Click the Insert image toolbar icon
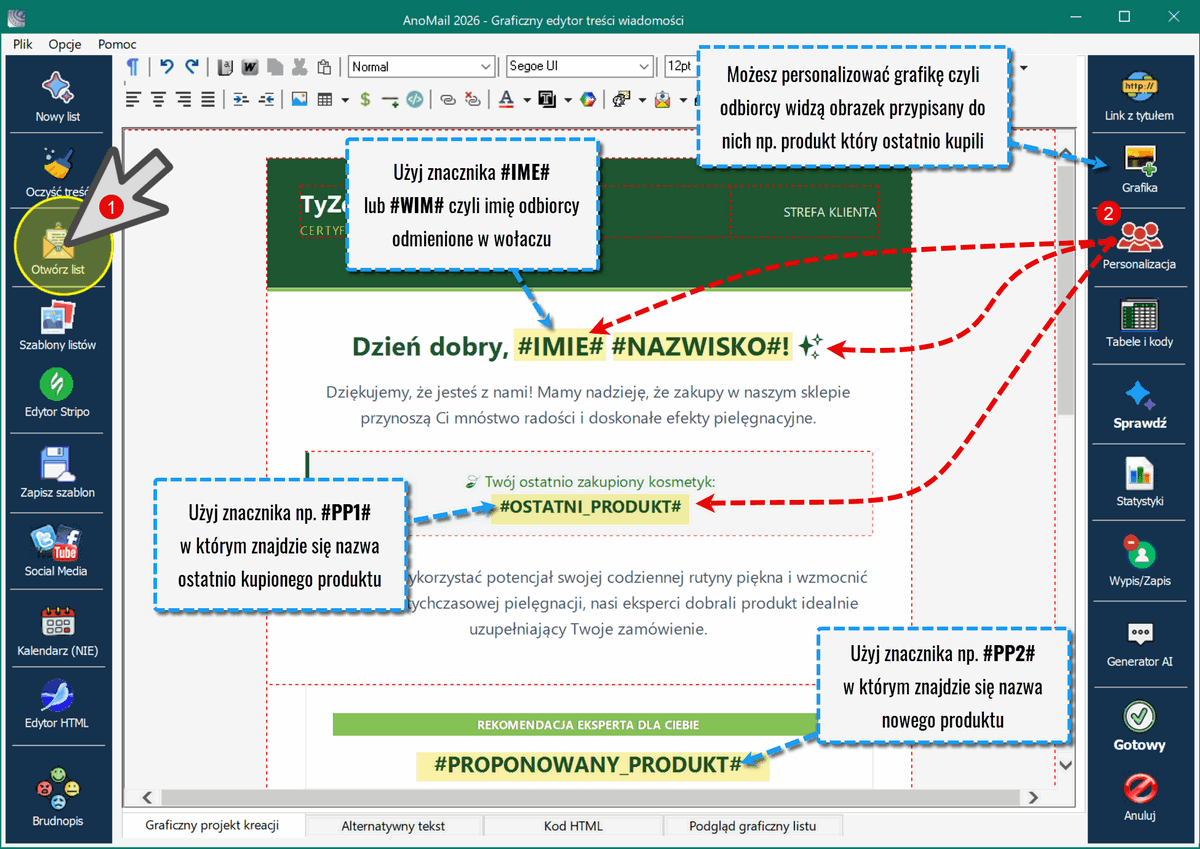The height and width of the screenshot is (849, 1200). pos(298,99)
